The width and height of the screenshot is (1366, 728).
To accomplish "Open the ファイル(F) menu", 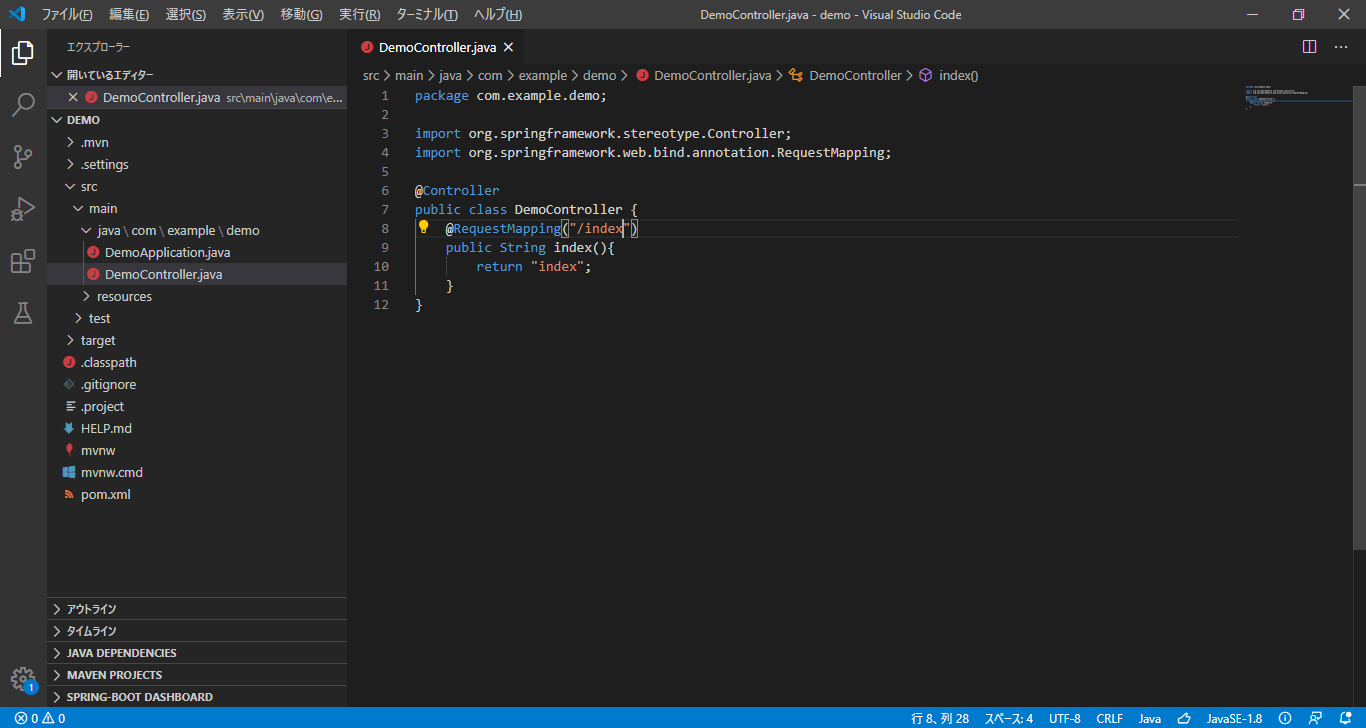I will pos(67,14).
